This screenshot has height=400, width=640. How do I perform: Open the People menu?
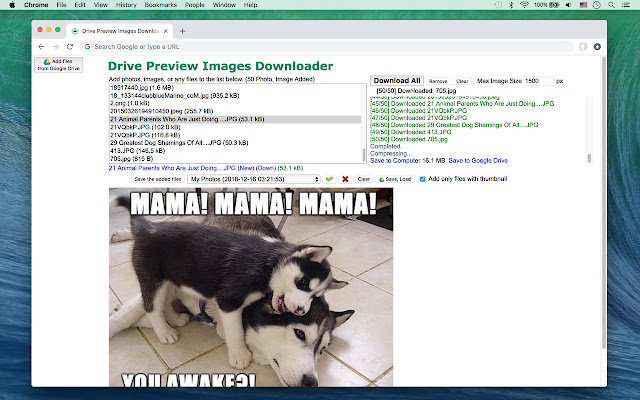tap(195, 5)
